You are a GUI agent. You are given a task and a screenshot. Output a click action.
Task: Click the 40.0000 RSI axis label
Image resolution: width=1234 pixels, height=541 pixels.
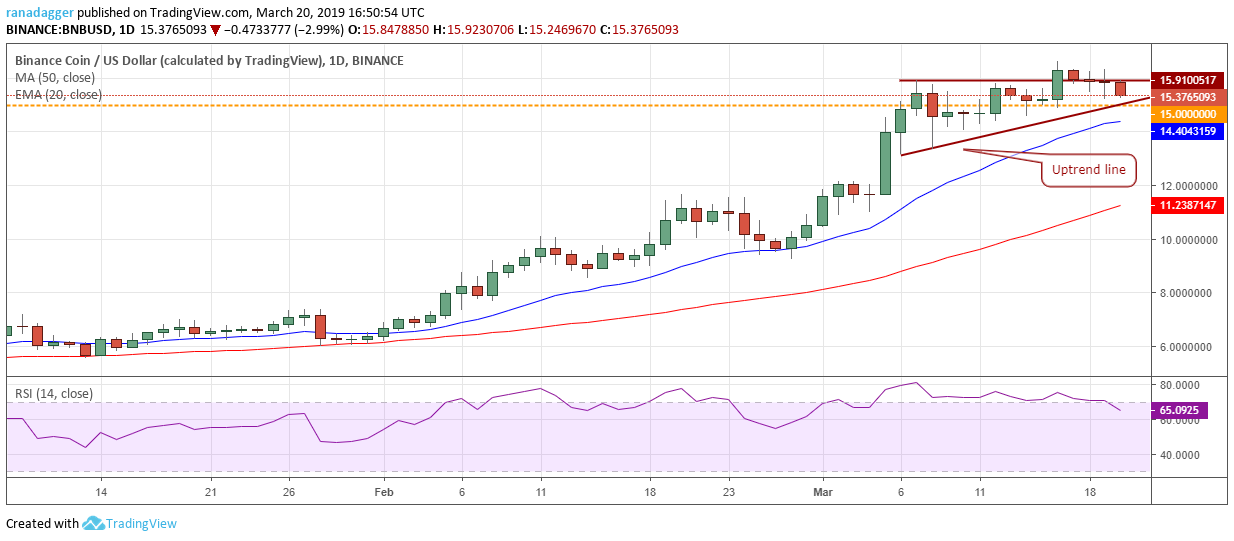coord(1182,455)
